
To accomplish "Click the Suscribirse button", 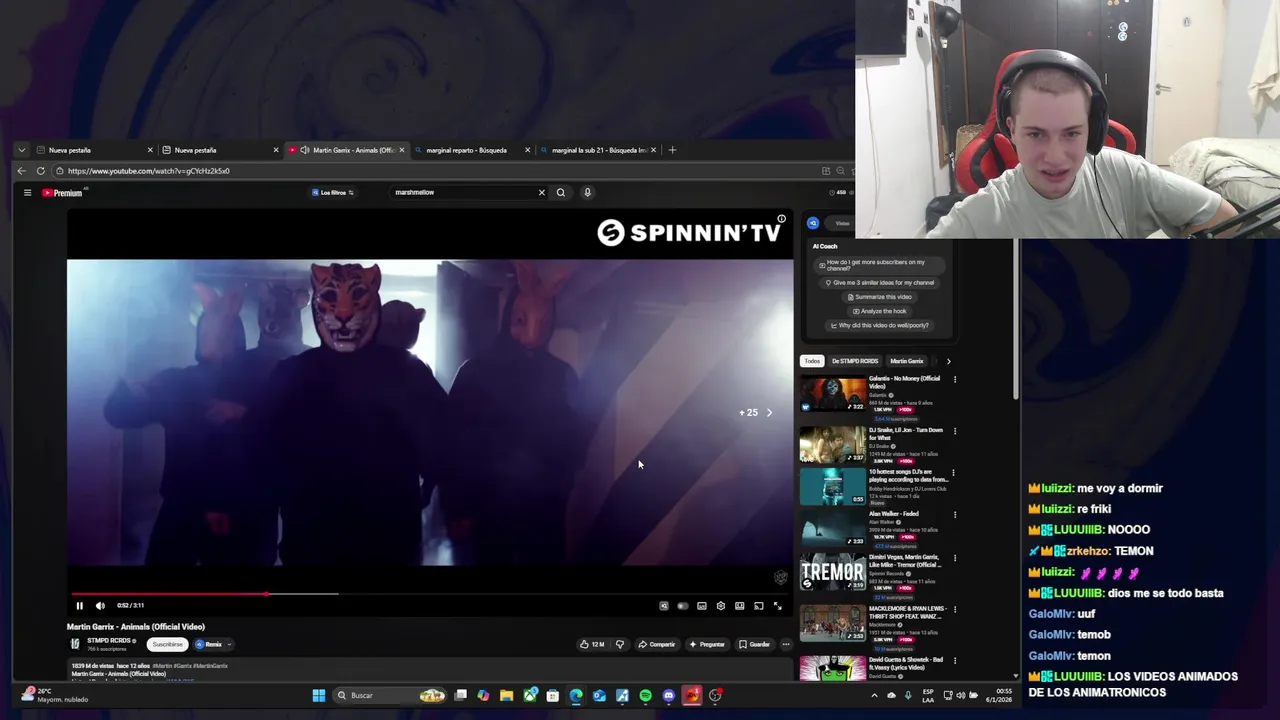I will pyautogui.click(x=167, y=644).
